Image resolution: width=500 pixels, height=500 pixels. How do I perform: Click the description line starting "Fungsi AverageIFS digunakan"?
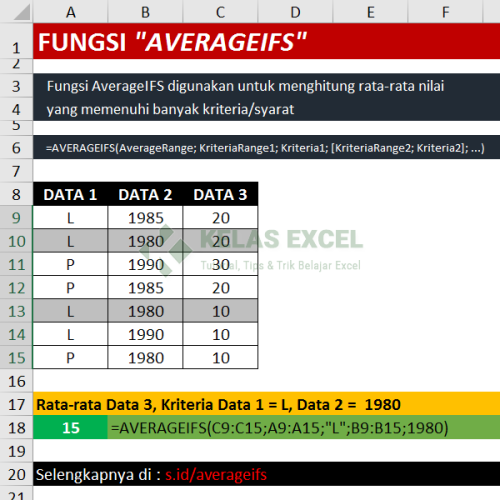tap(245, 86)
